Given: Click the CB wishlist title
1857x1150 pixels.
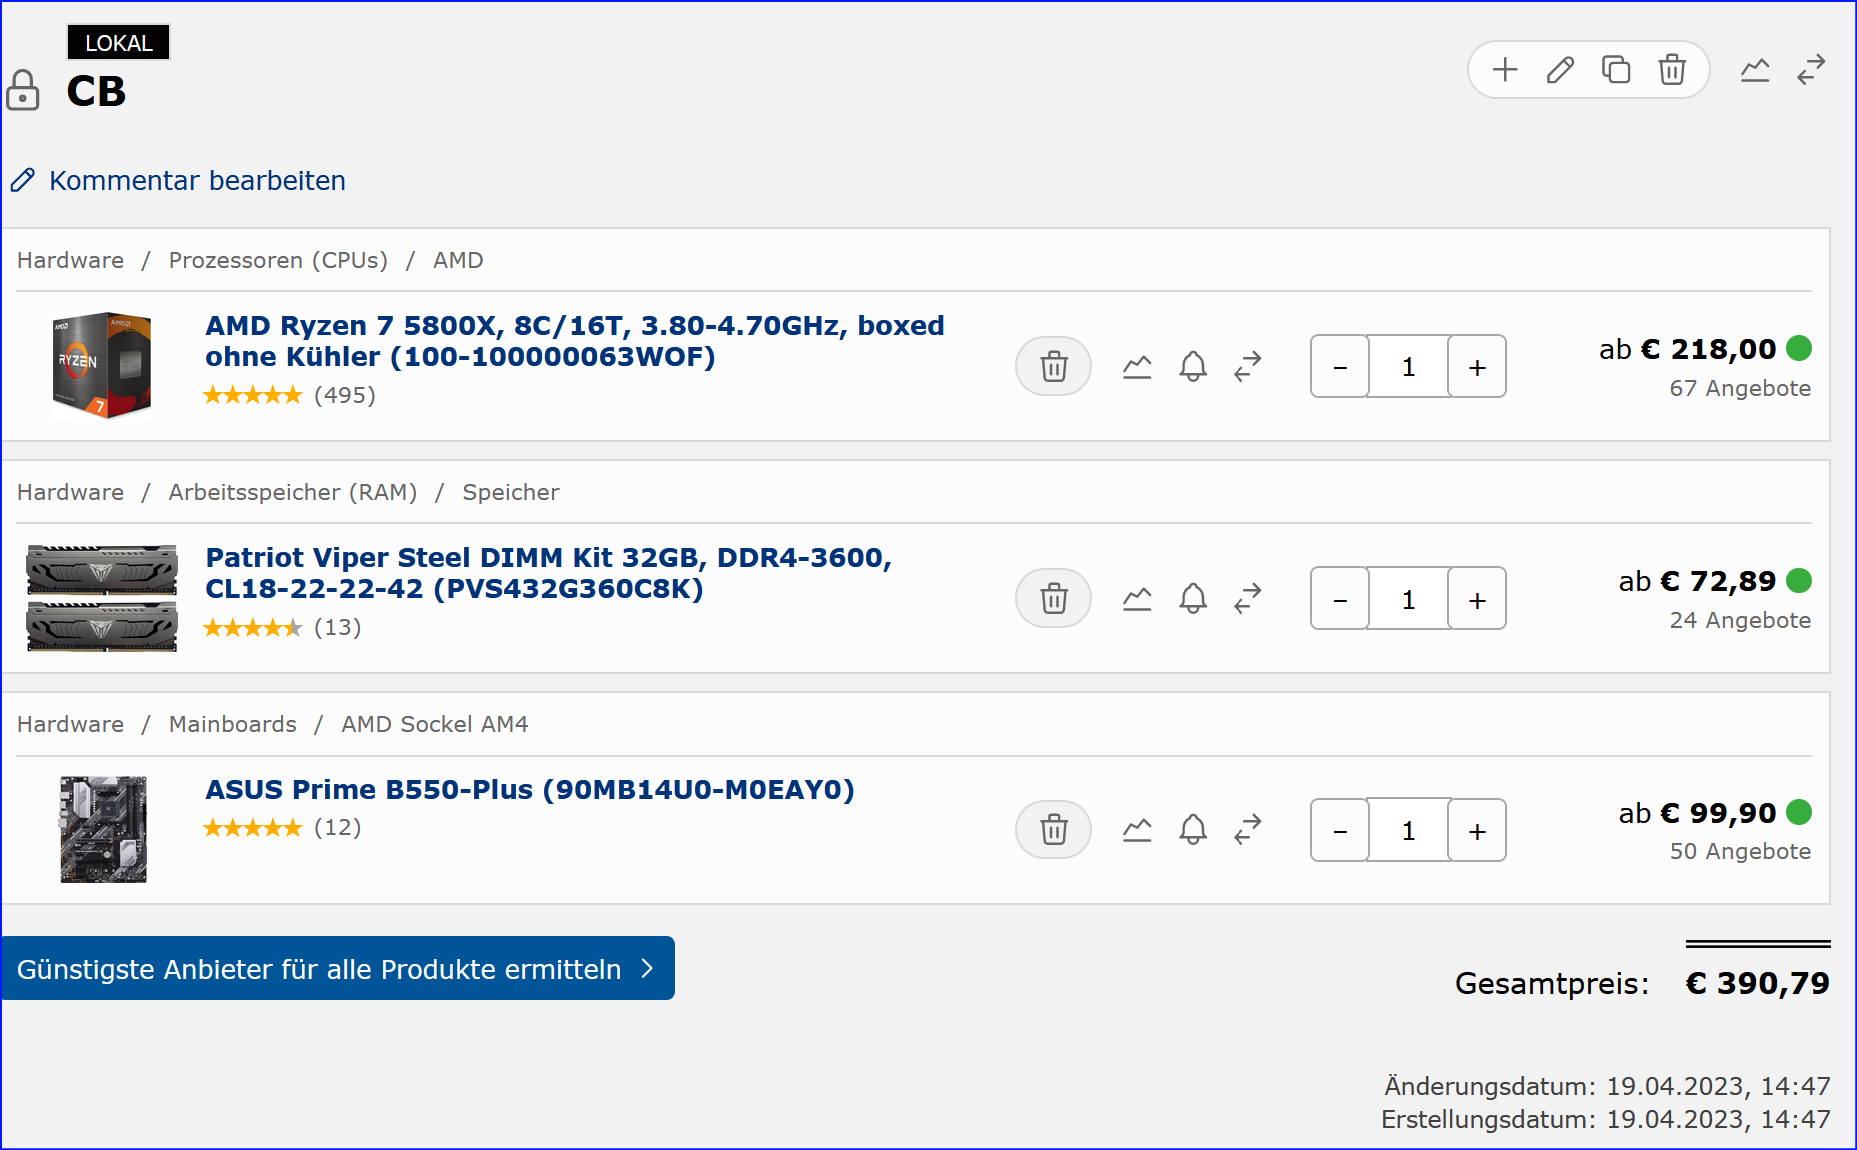Looking at the screenshot, I should pos(96,91).
